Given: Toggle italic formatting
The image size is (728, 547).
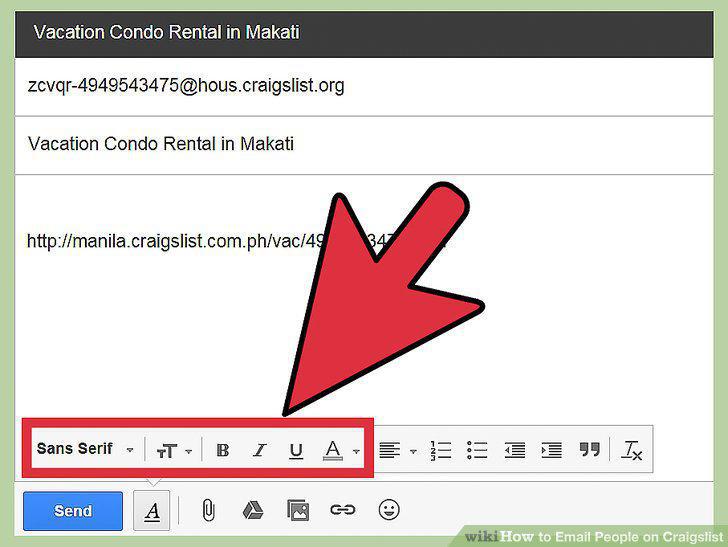Looking at the screenshot, I should pos(260,450).
